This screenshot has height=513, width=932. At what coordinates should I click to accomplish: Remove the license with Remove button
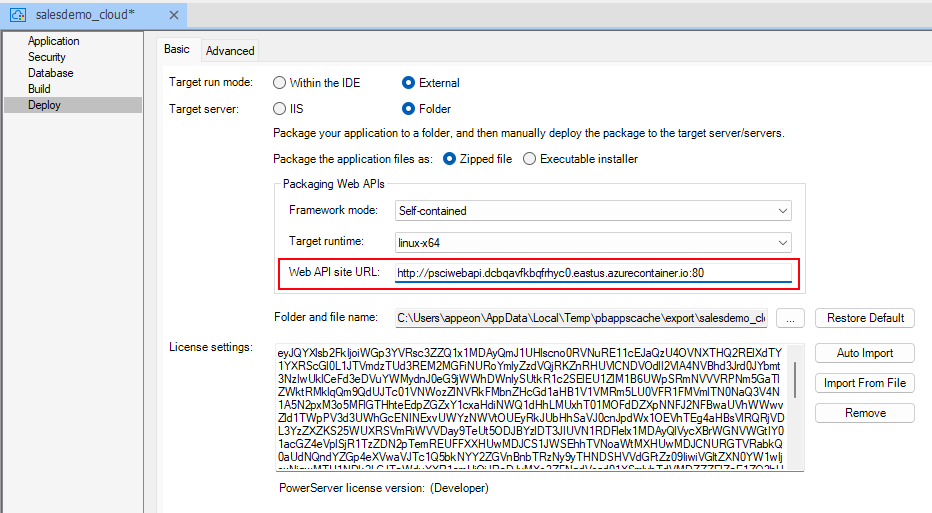(x=865, y=413)
